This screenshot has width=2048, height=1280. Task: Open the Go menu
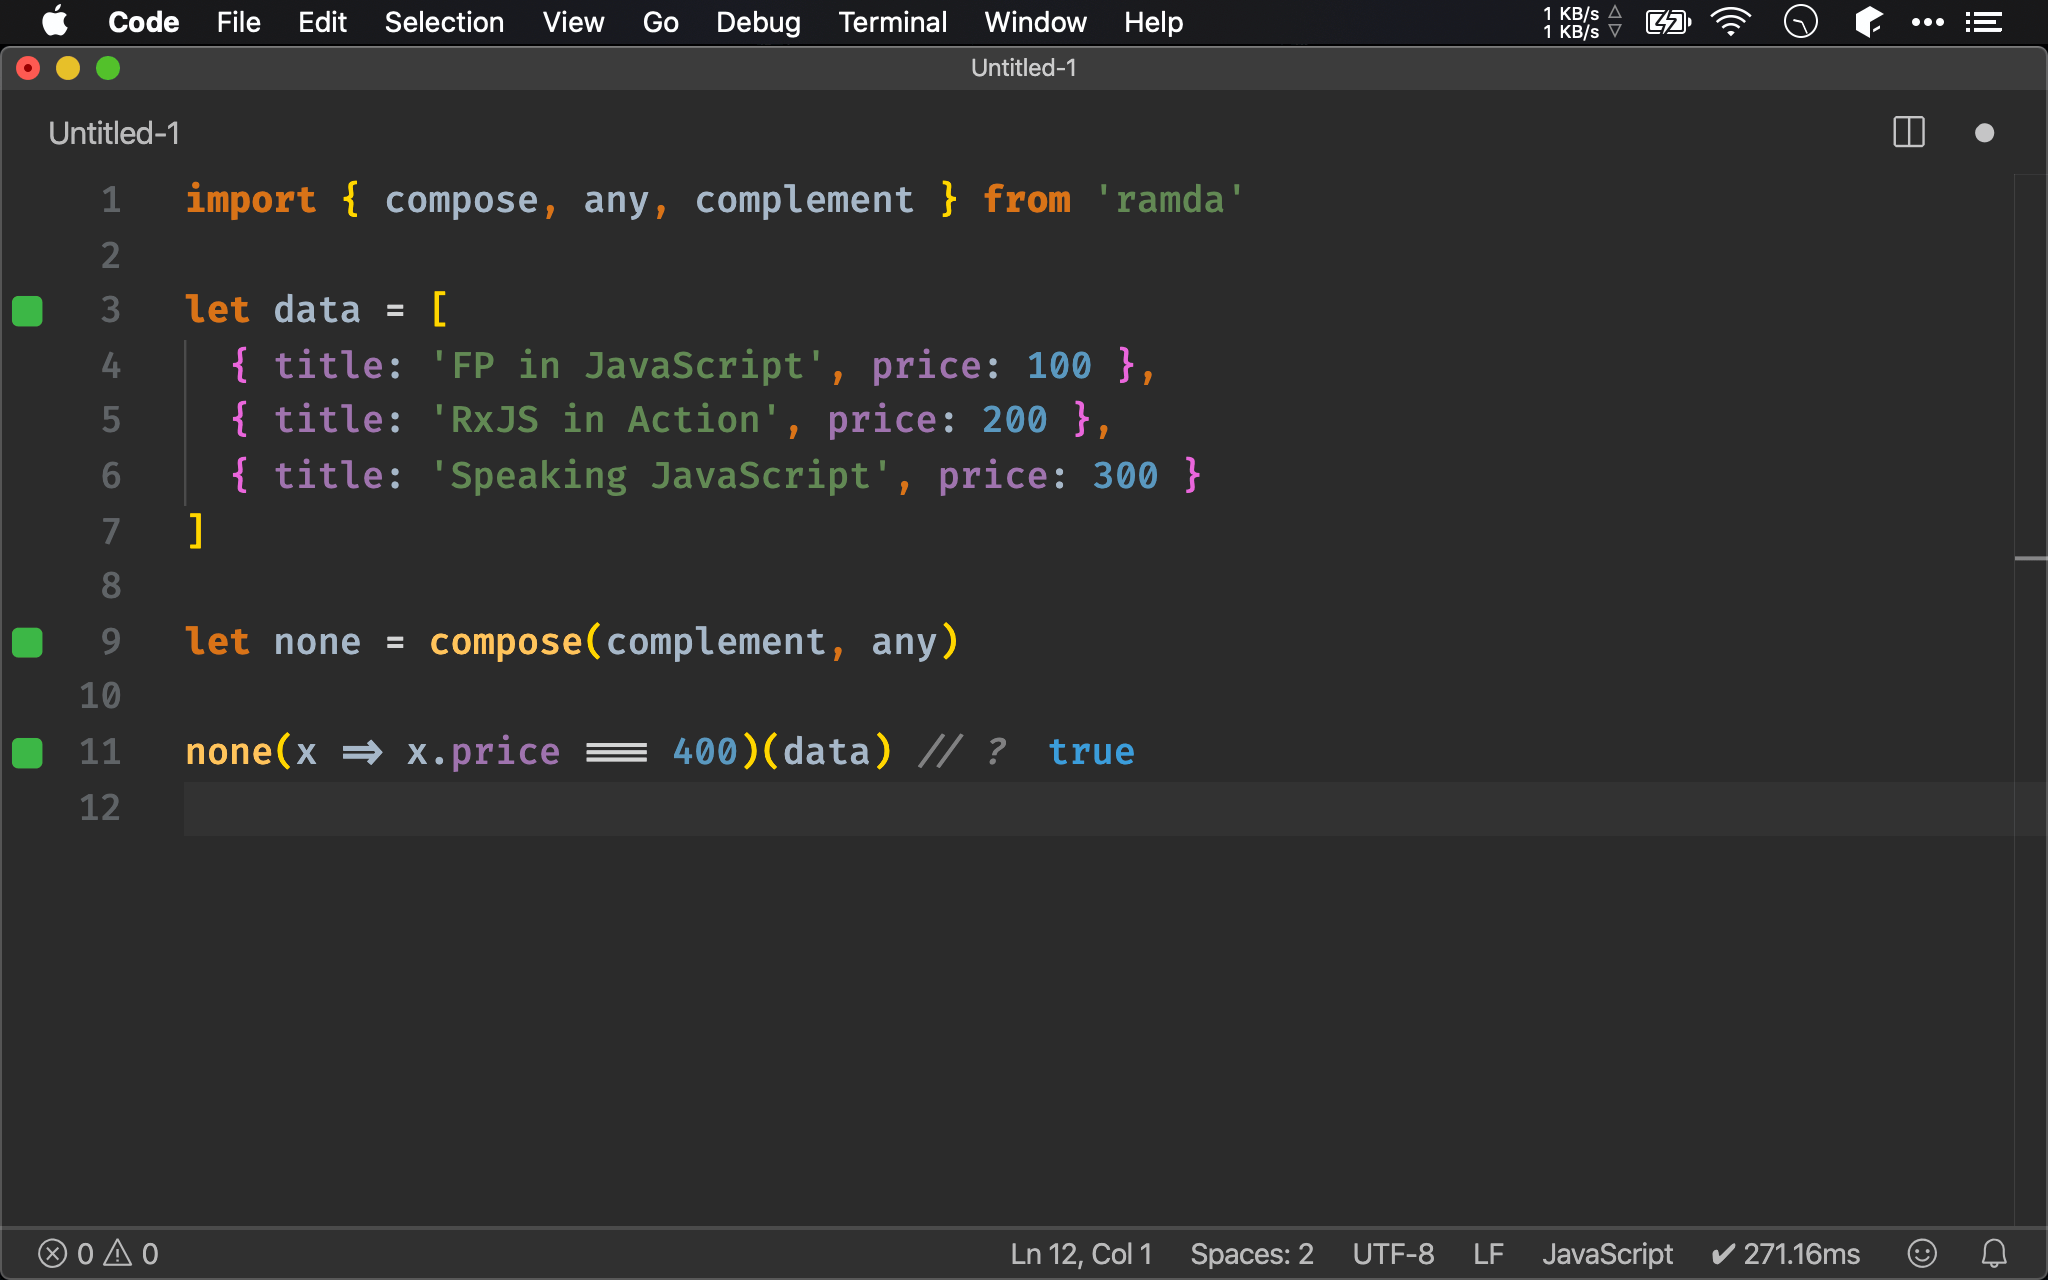click(660, 22)
